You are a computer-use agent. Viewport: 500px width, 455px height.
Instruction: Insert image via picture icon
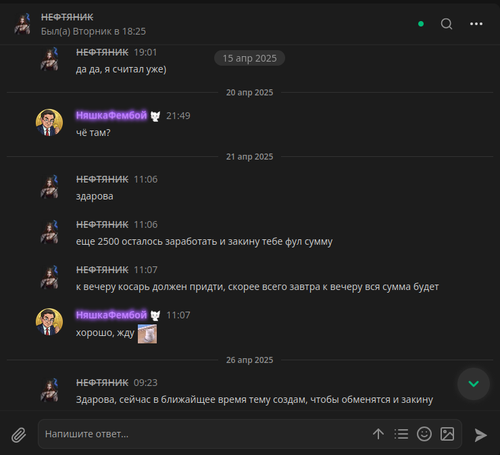pos(447,434)
